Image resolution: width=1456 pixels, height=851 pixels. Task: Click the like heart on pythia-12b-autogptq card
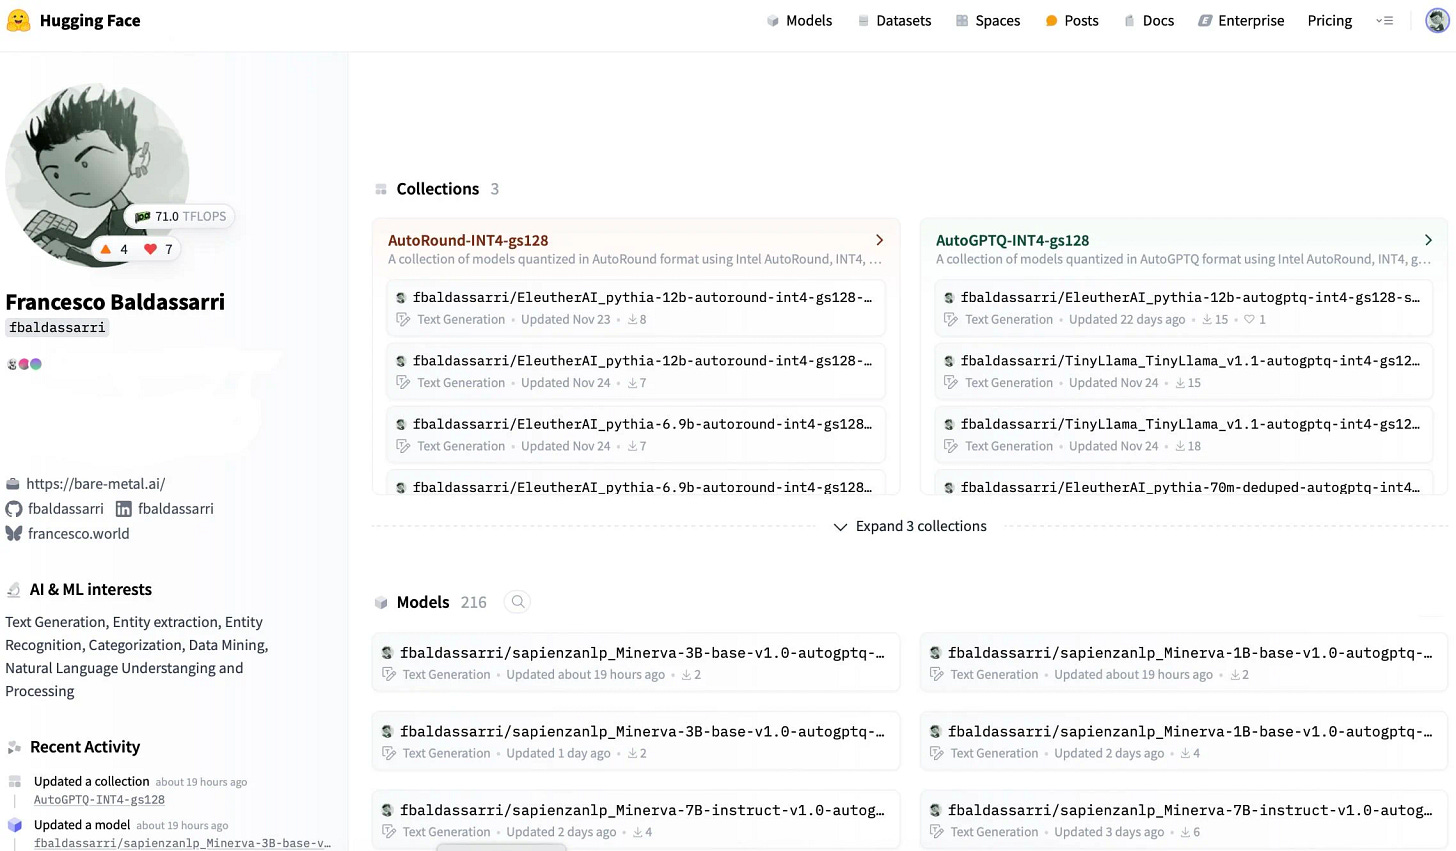(x=1249, y=320)
